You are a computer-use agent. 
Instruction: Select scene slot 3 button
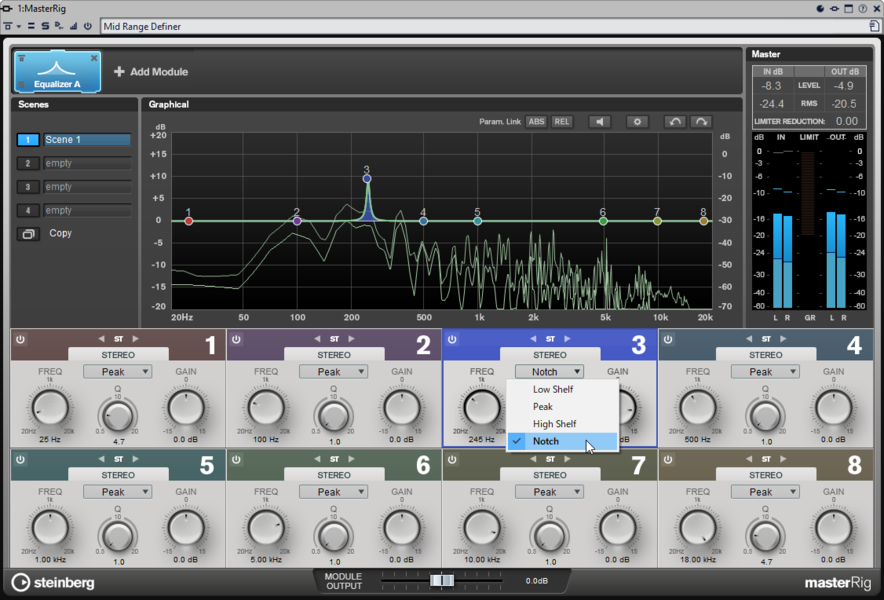click(x=28, y=187)
